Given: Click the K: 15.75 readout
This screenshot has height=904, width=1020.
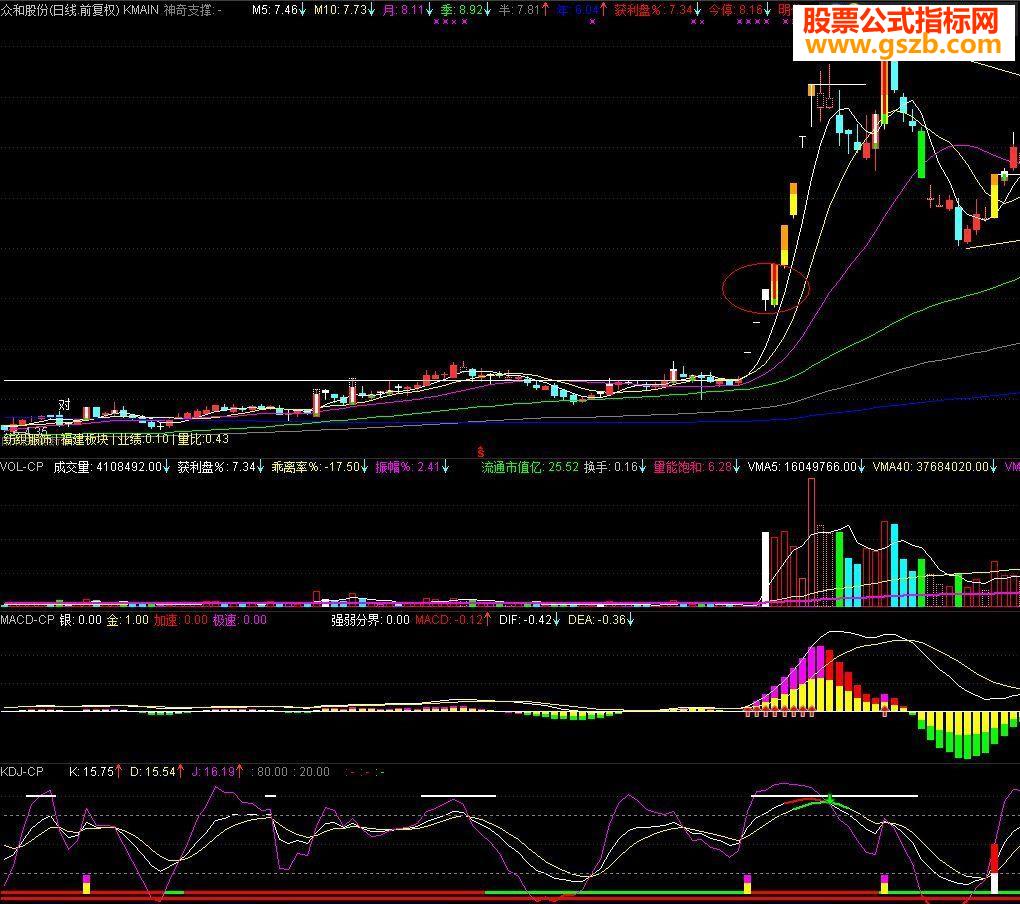Looking at the screenshot, I should pos(96,772).
